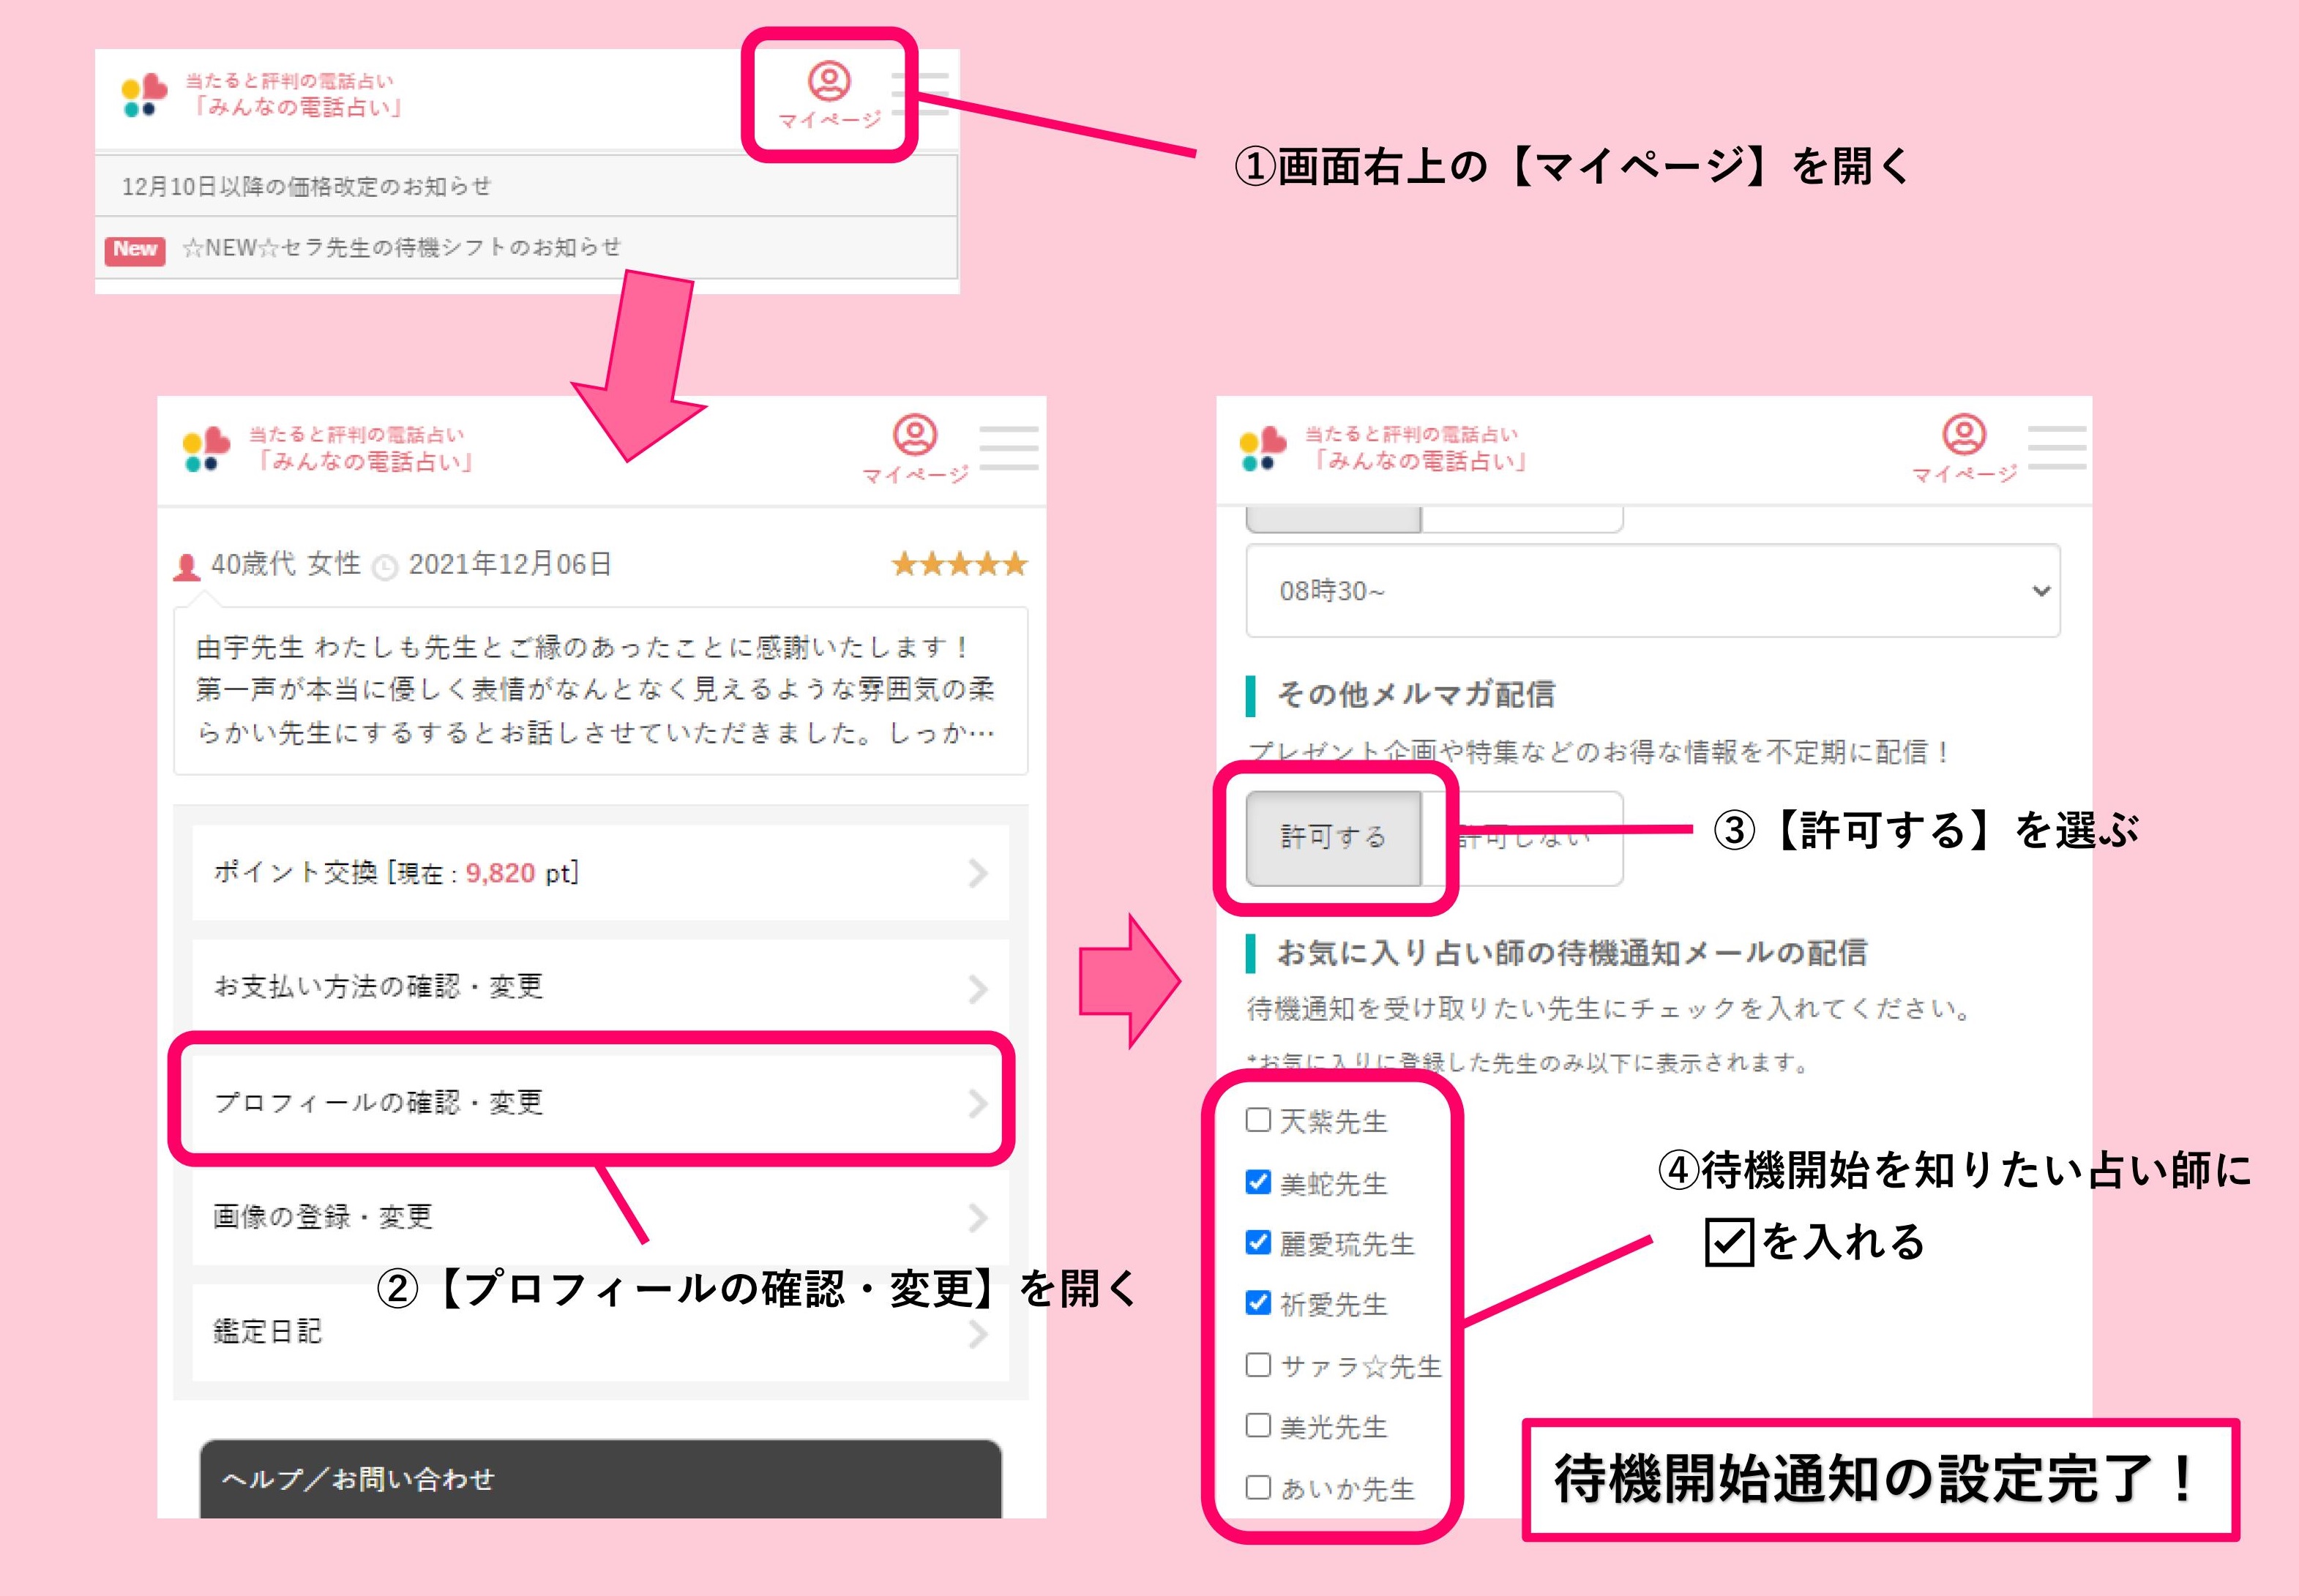
Task: Check the 天紫先生 checkbox
Action: (x=1258, y=1120)
